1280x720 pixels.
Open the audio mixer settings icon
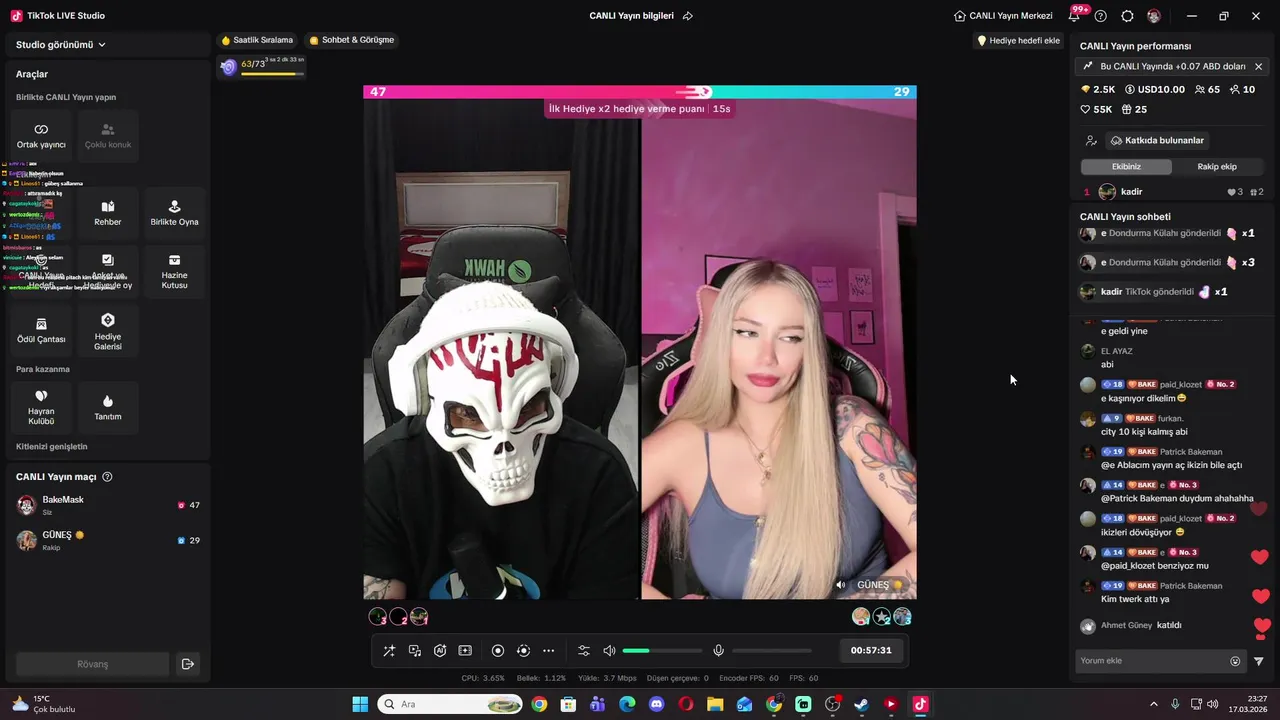(x=584, y=651)
